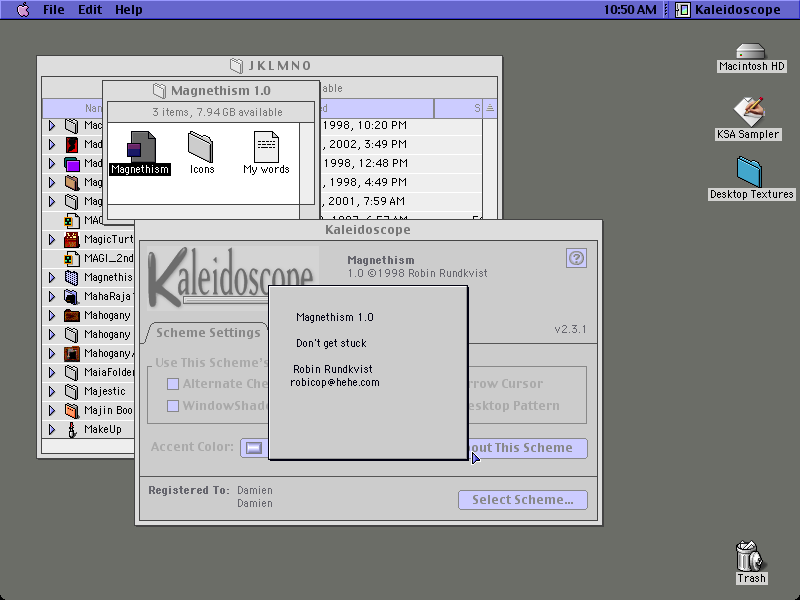This screenshot has width=800, height=600.
Task: Open the Apple menu
Action: (x=23, y=9)
